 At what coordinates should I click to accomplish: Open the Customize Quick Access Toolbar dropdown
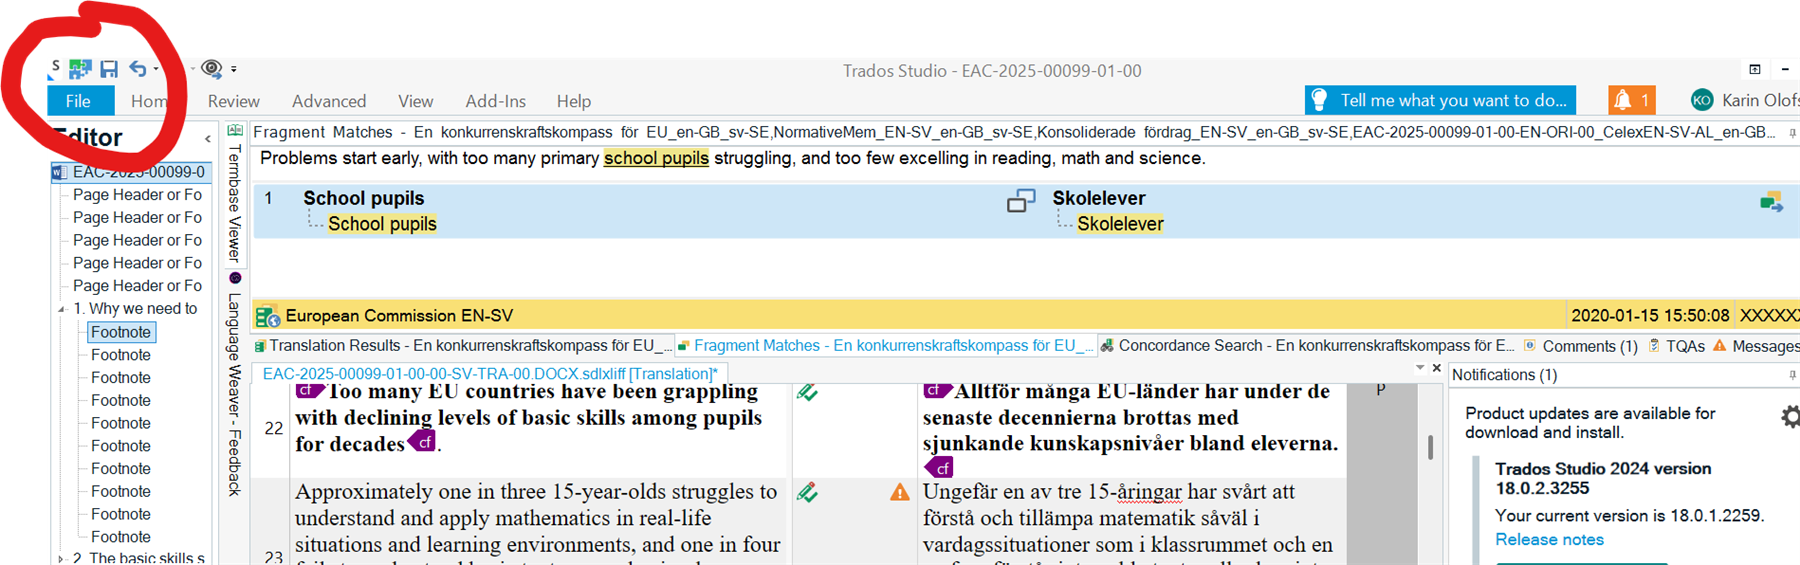coord(234,69)
